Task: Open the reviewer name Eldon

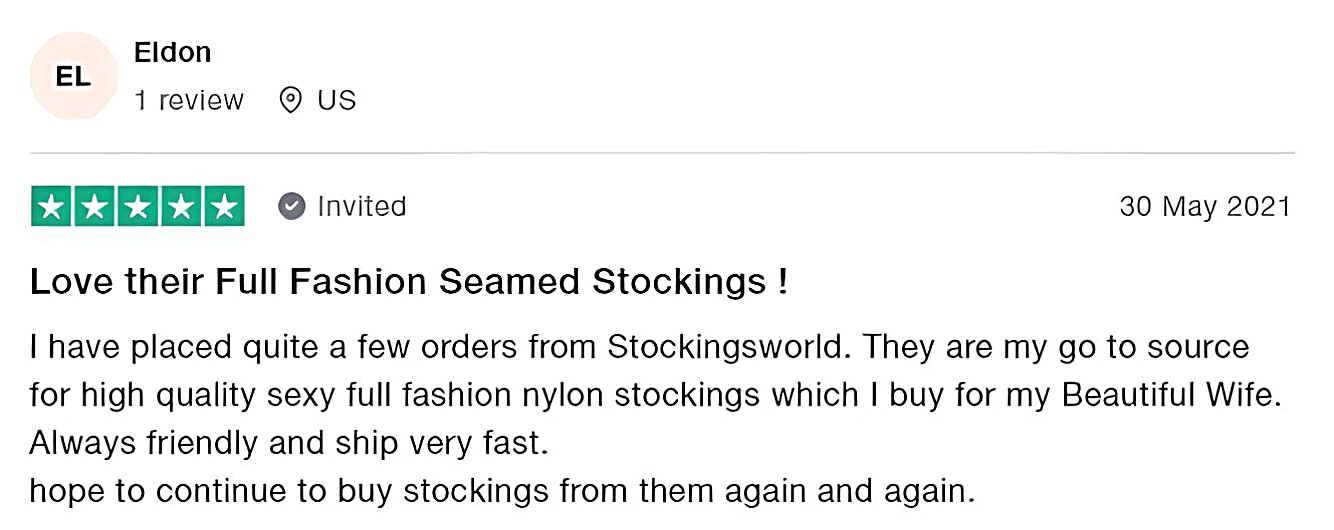Action: click(172, 52)
